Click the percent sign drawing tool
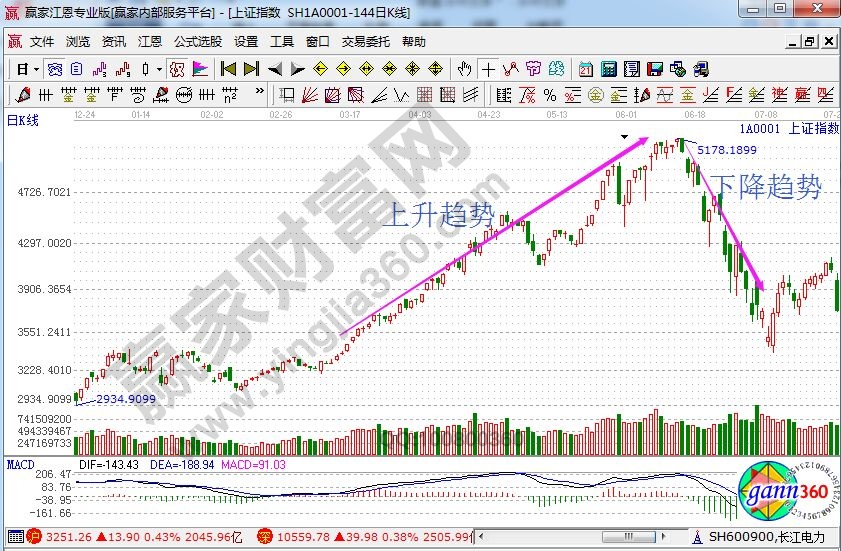841x551 pixels. (549, 95)
